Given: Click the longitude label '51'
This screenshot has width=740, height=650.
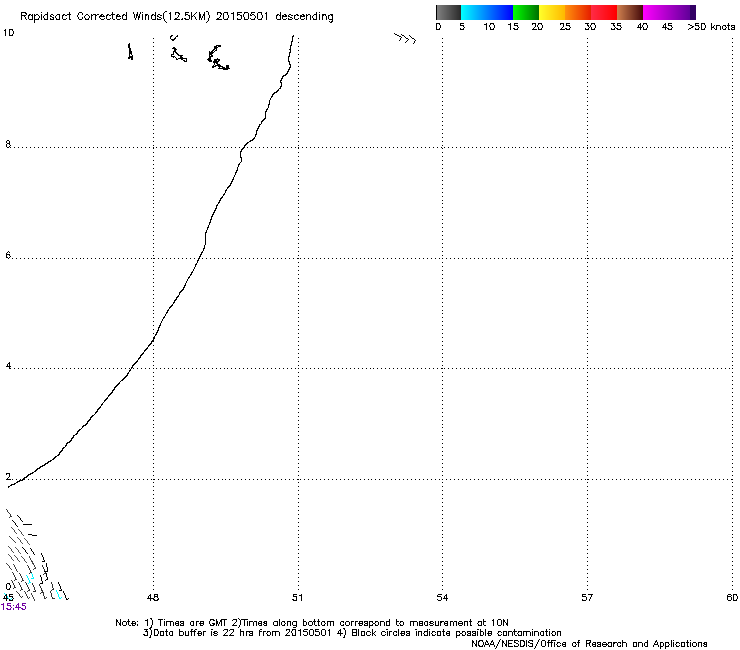Looking at the screenshot, I should (x=297, y=598).
